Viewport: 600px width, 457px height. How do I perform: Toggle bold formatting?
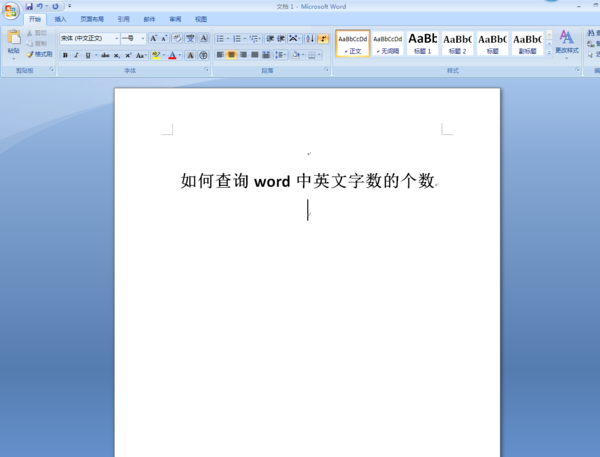coord(65,55)
